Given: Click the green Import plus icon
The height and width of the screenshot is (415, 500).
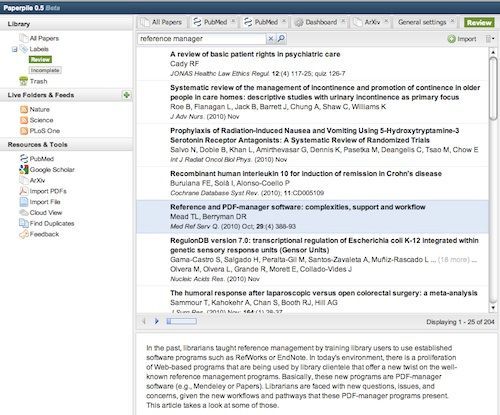Looking at the screenshot, I should [451, 39].
